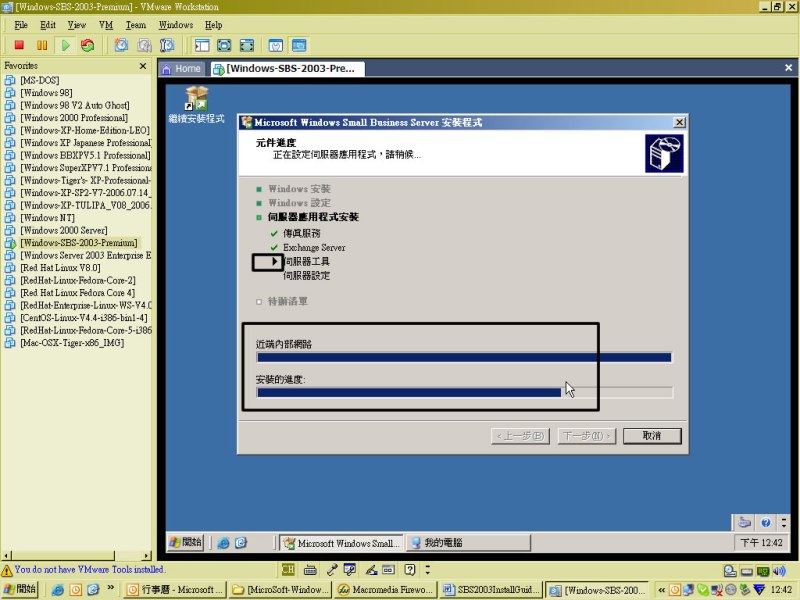Click the Summary view toolbar icon
The width and height of the screenshot is (800, 600).
click(x=276, y=45)
